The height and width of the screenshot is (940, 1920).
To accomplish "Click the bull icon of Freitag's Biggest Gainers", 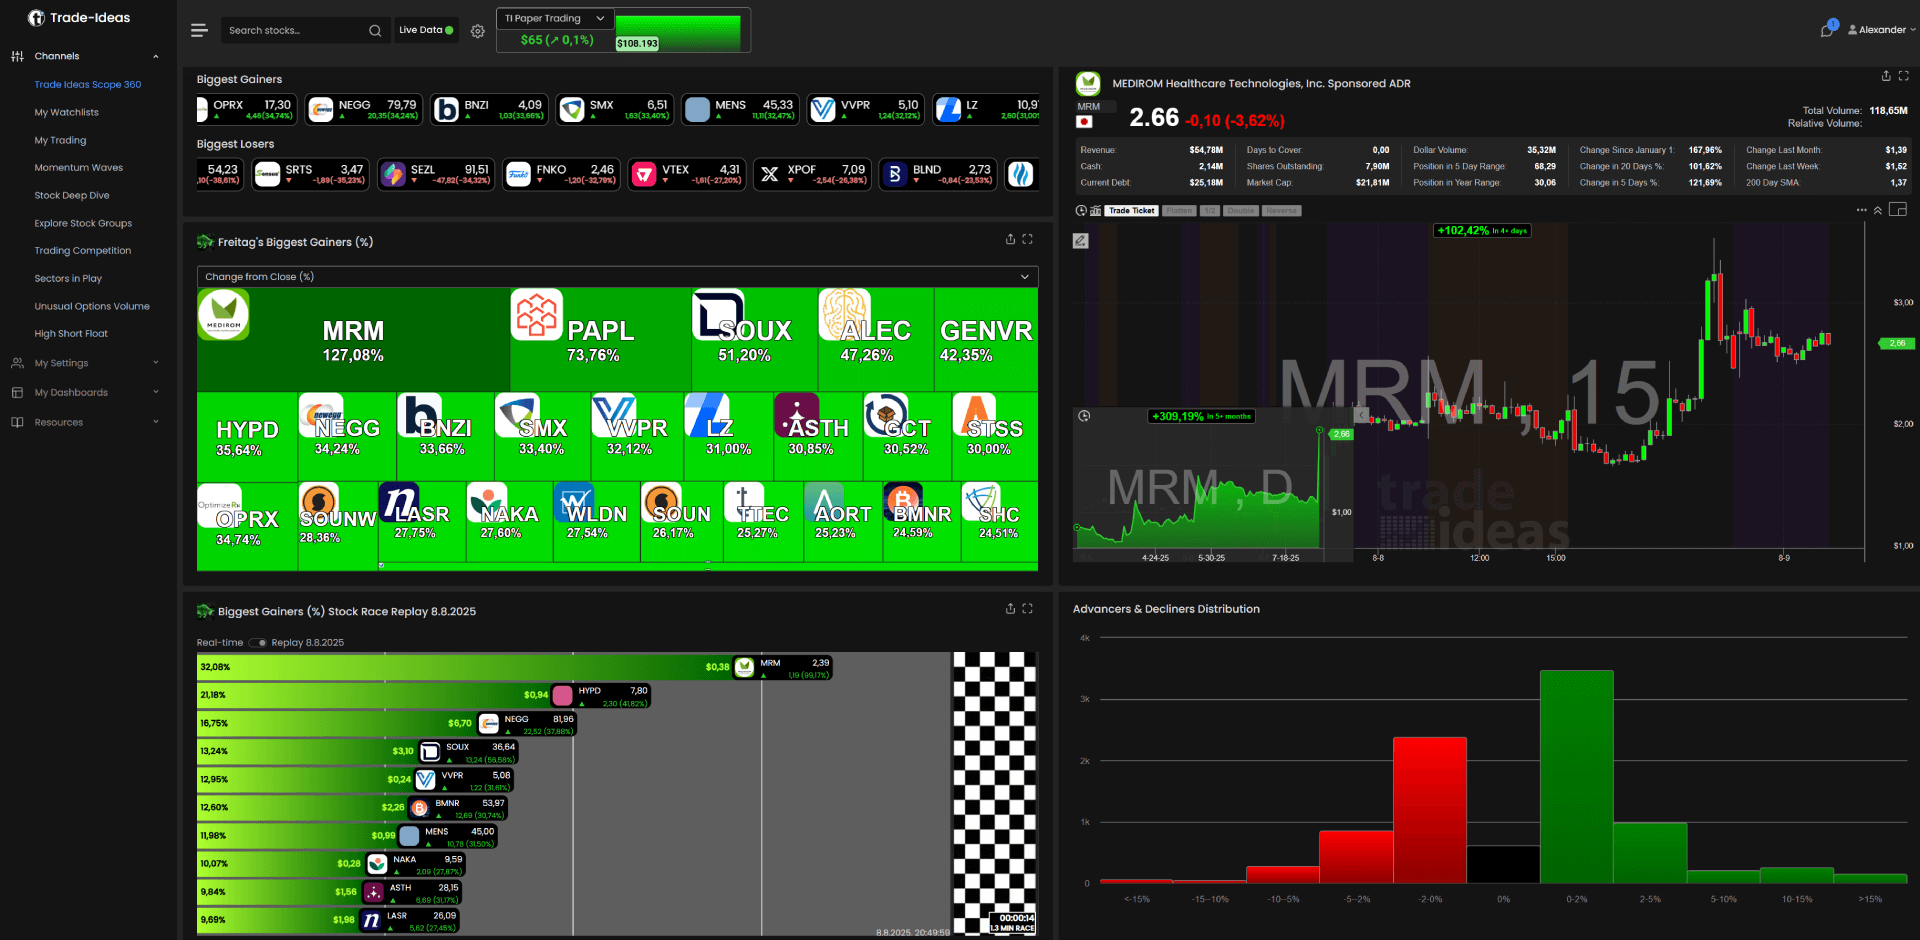I will (x=205, y=242).
